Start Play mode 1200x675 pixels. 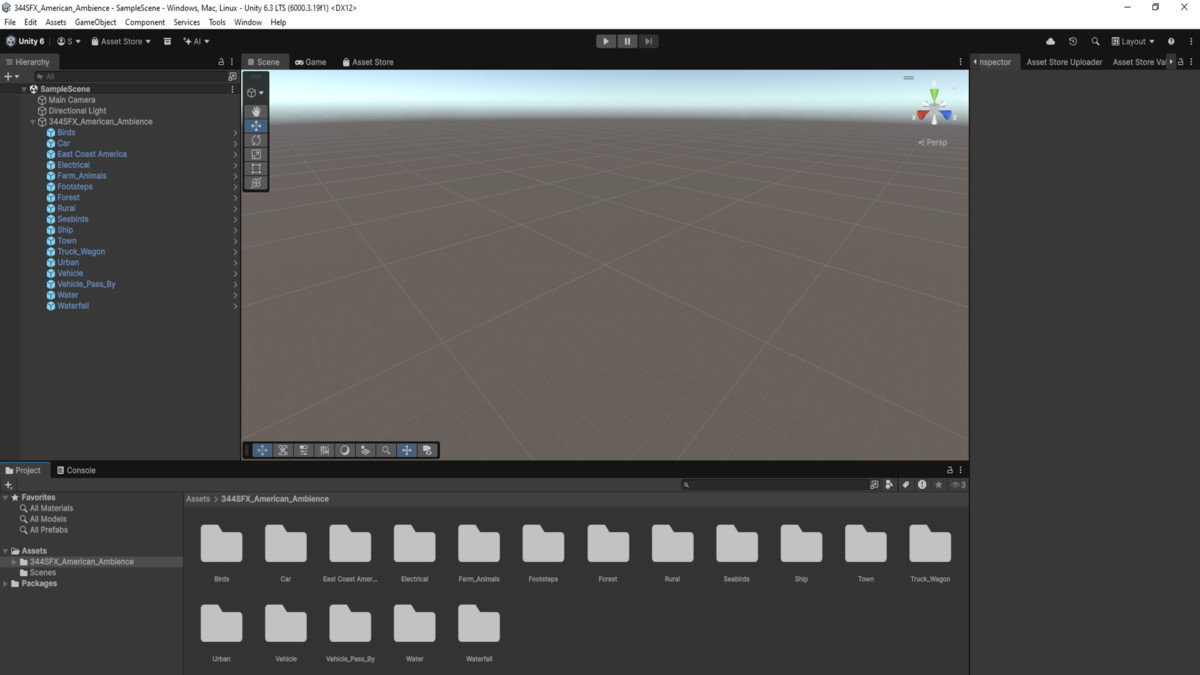point(606,41)
